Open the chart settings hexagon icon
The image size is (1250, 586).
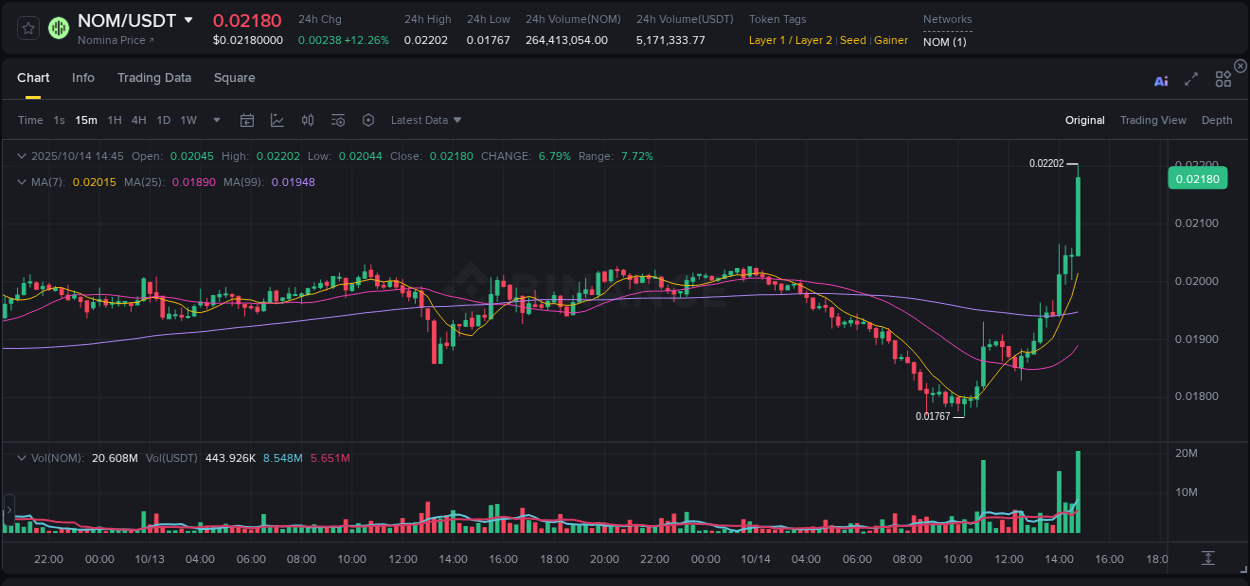pos(368,119)
